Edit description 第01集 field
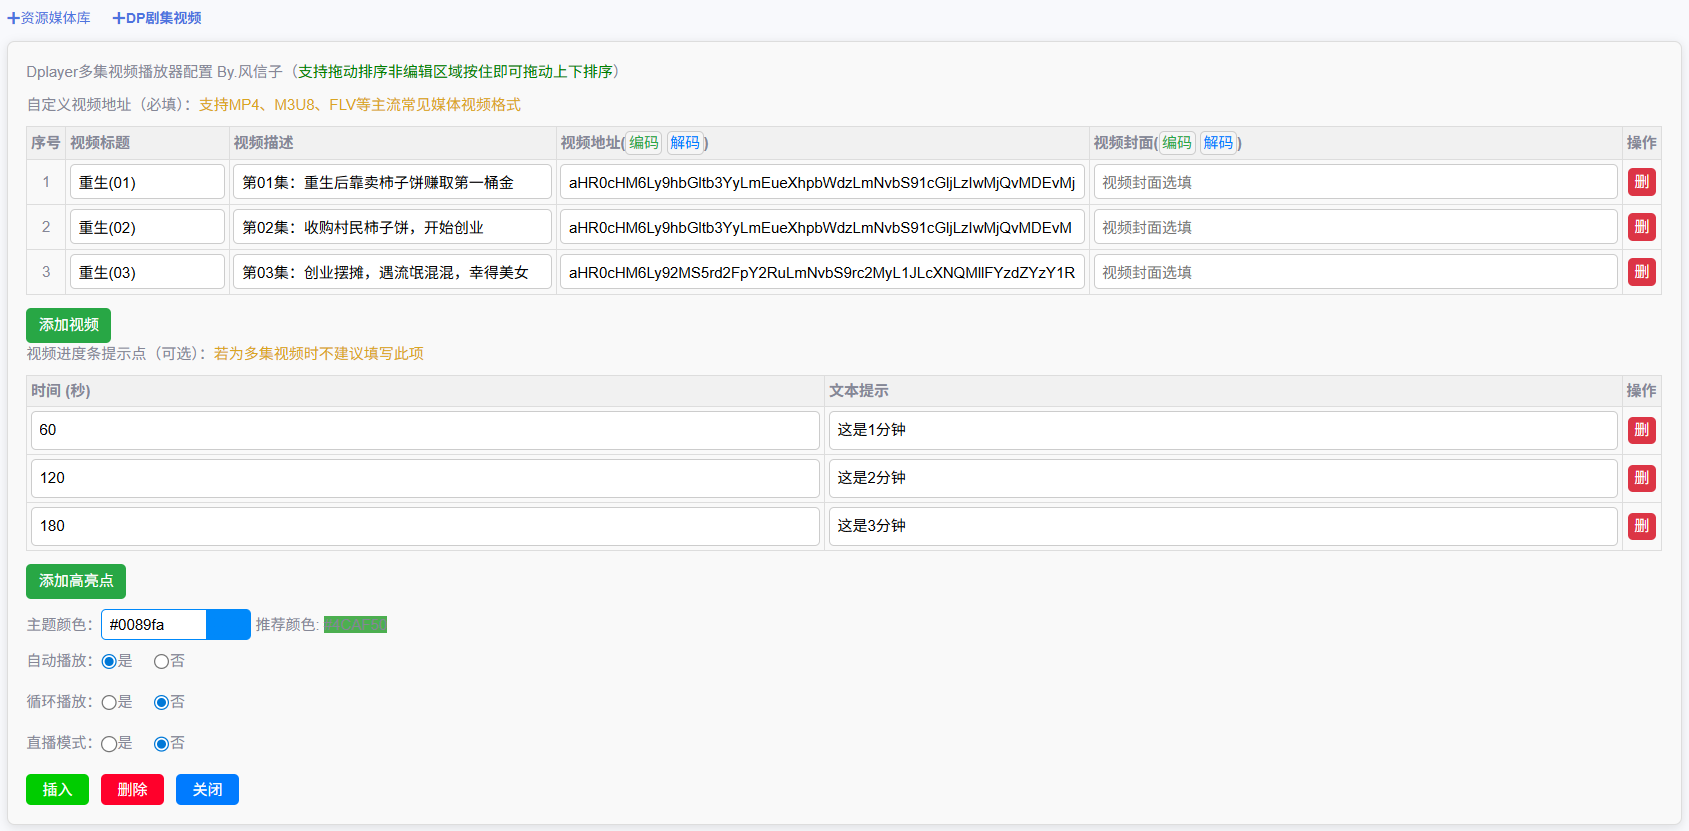Screen dimensions: 1689x831 (392, 182)
